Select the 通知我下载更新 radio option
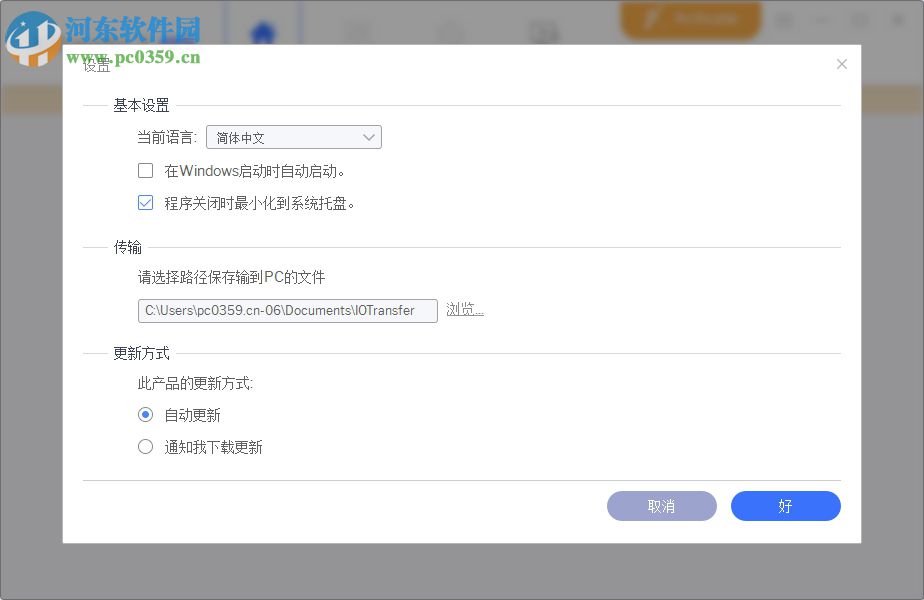 [x=145, y=447]
